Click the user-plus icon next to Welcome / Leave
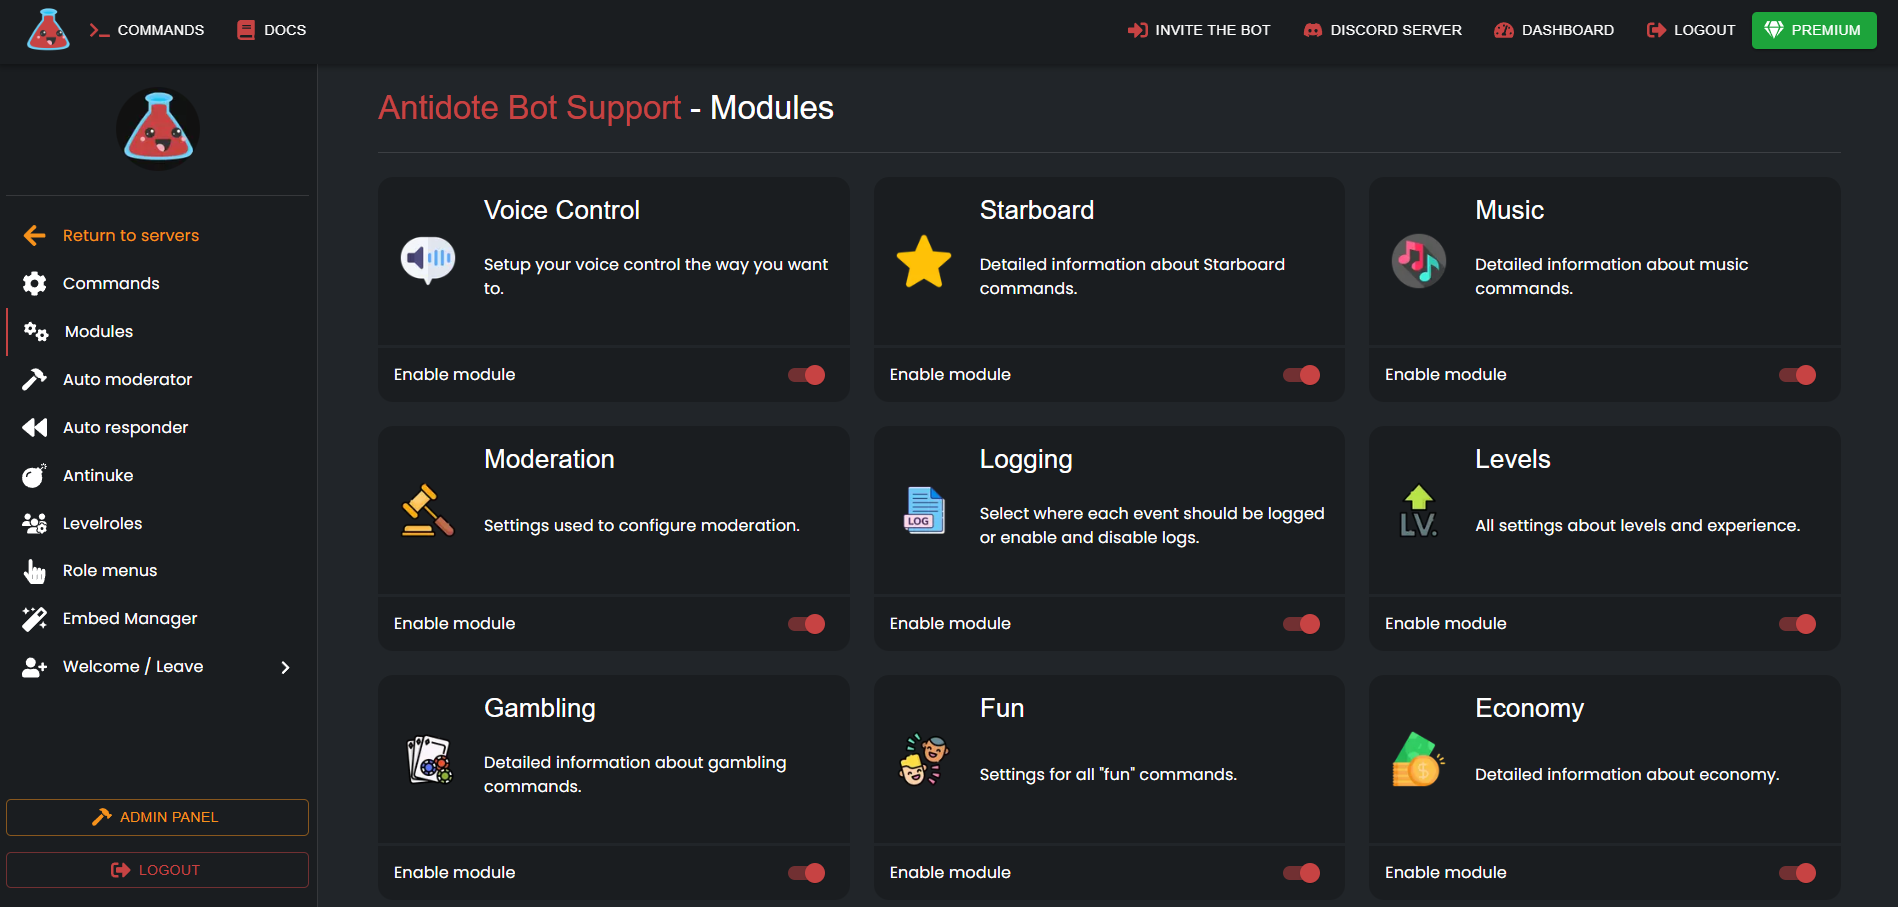 (35, 667)
